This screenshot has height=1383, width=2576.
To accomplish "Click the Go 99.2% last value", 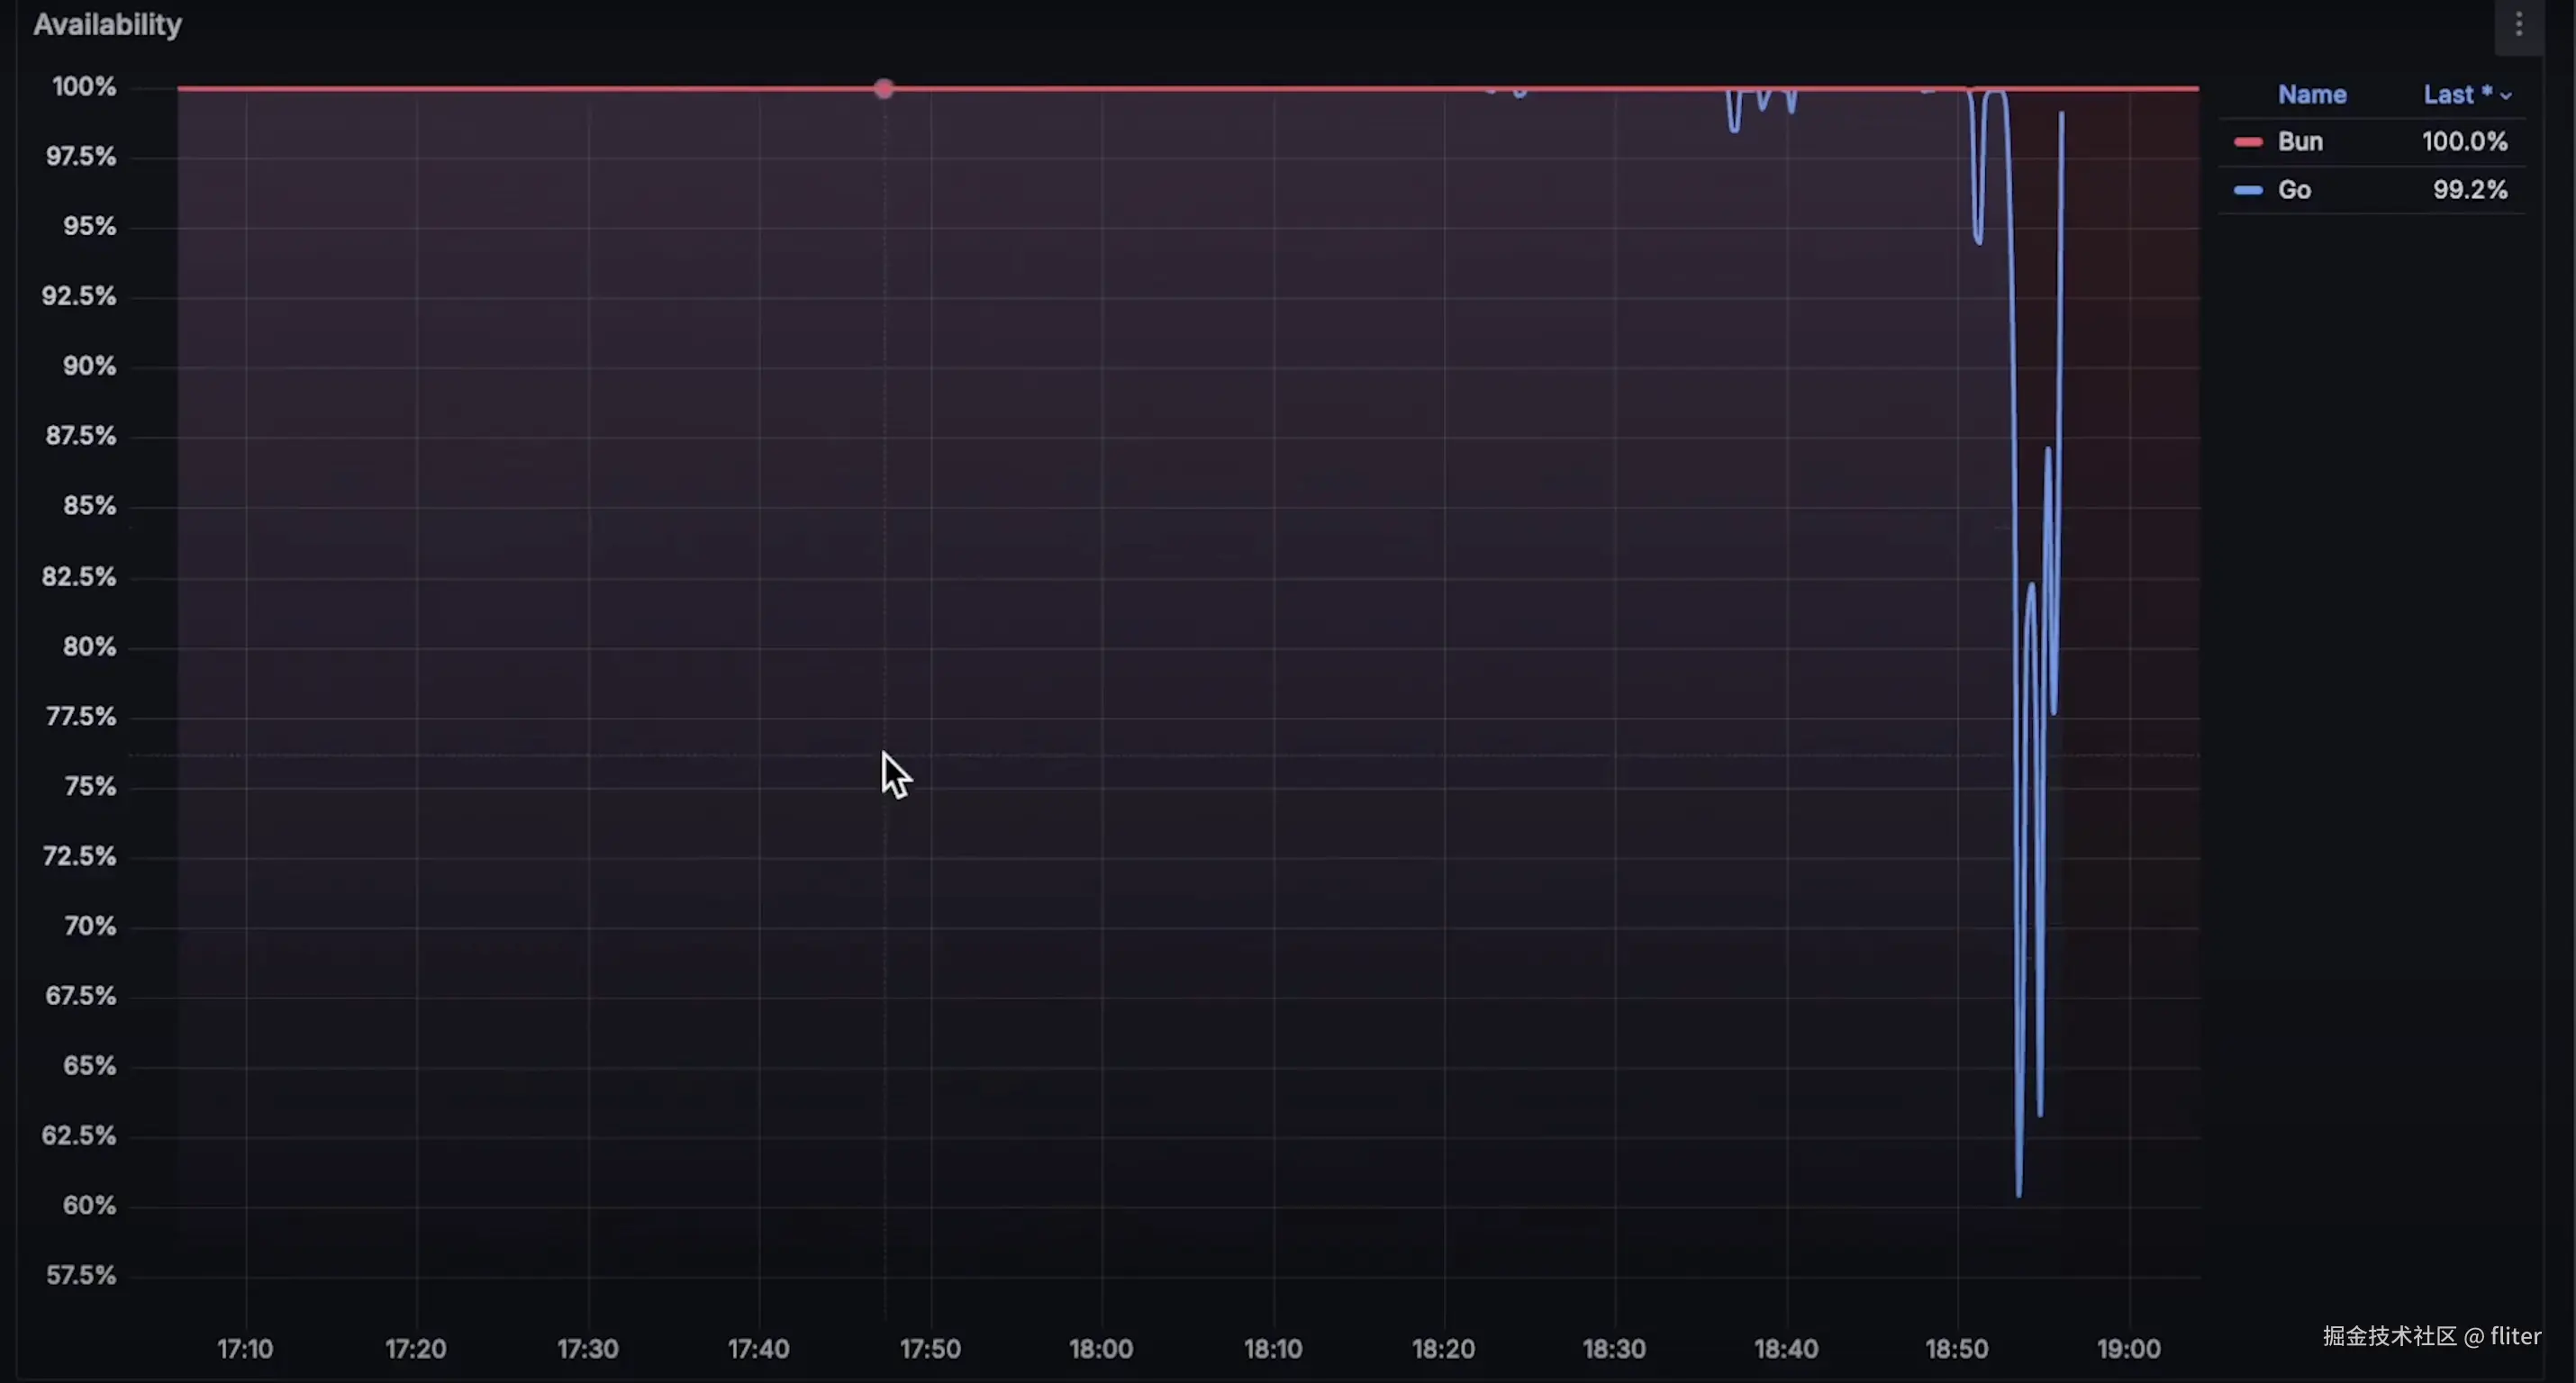I will pos(2469,190).
